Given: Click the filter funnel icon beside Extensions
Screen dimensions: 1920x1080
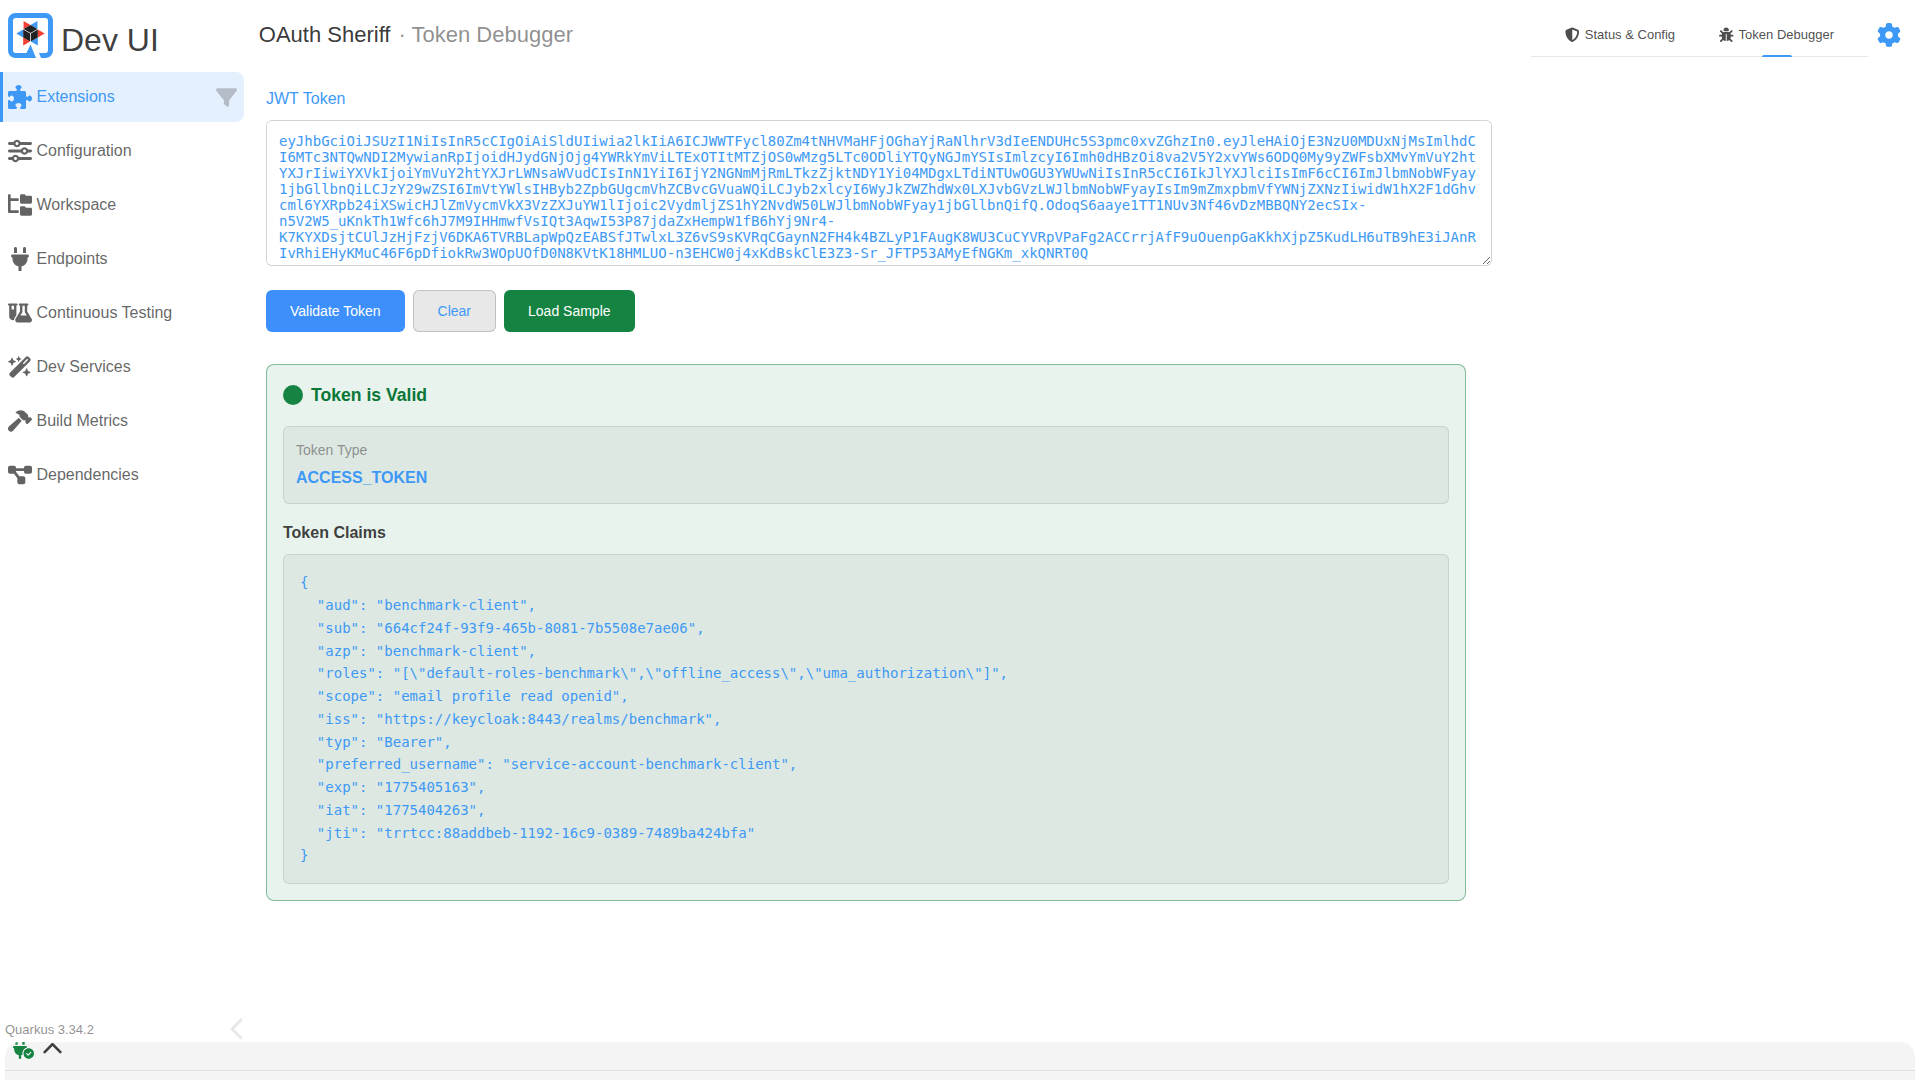Looking at the screenshot, I should [226, 97].
